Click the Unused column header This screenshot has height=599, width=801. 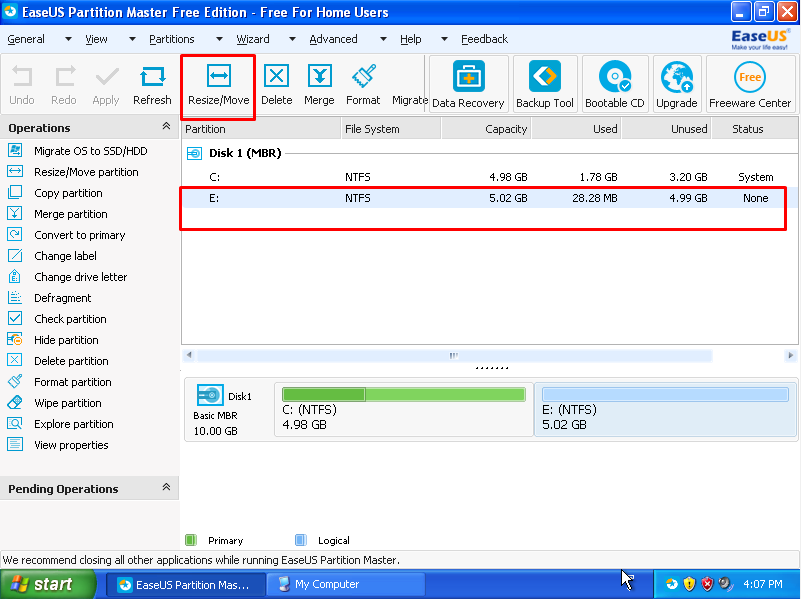pos(666,129)
